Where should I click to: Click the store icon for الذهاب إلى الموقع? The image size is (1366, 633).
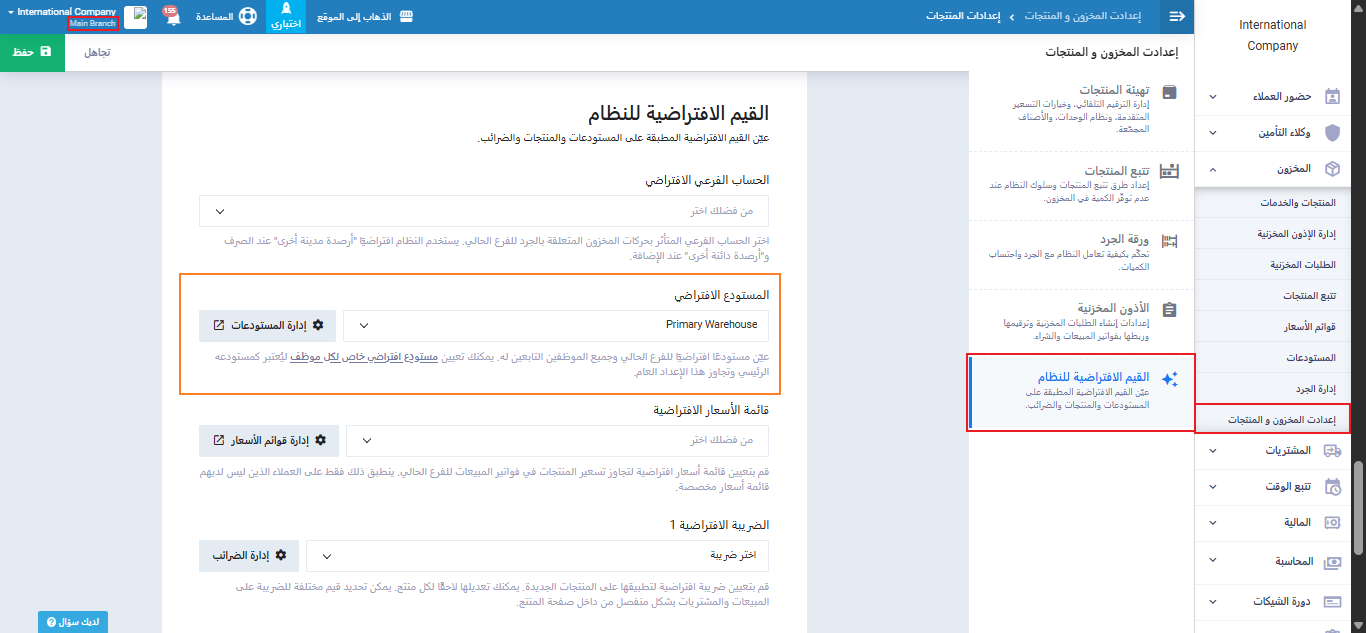[406, 18]
